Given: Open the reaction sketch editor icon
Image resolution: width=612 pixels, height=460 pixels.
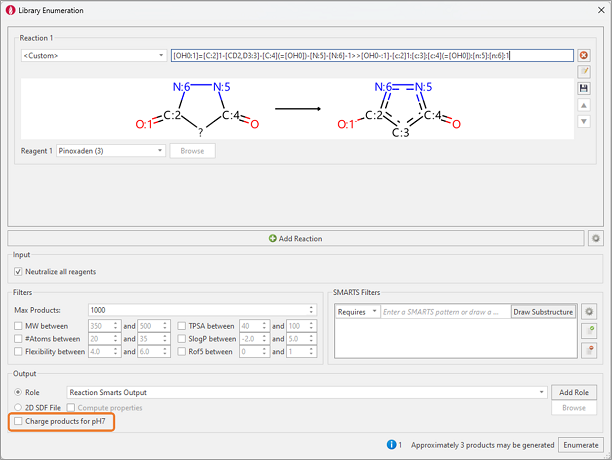Looking at the screenshot, I should coord(584,72).
